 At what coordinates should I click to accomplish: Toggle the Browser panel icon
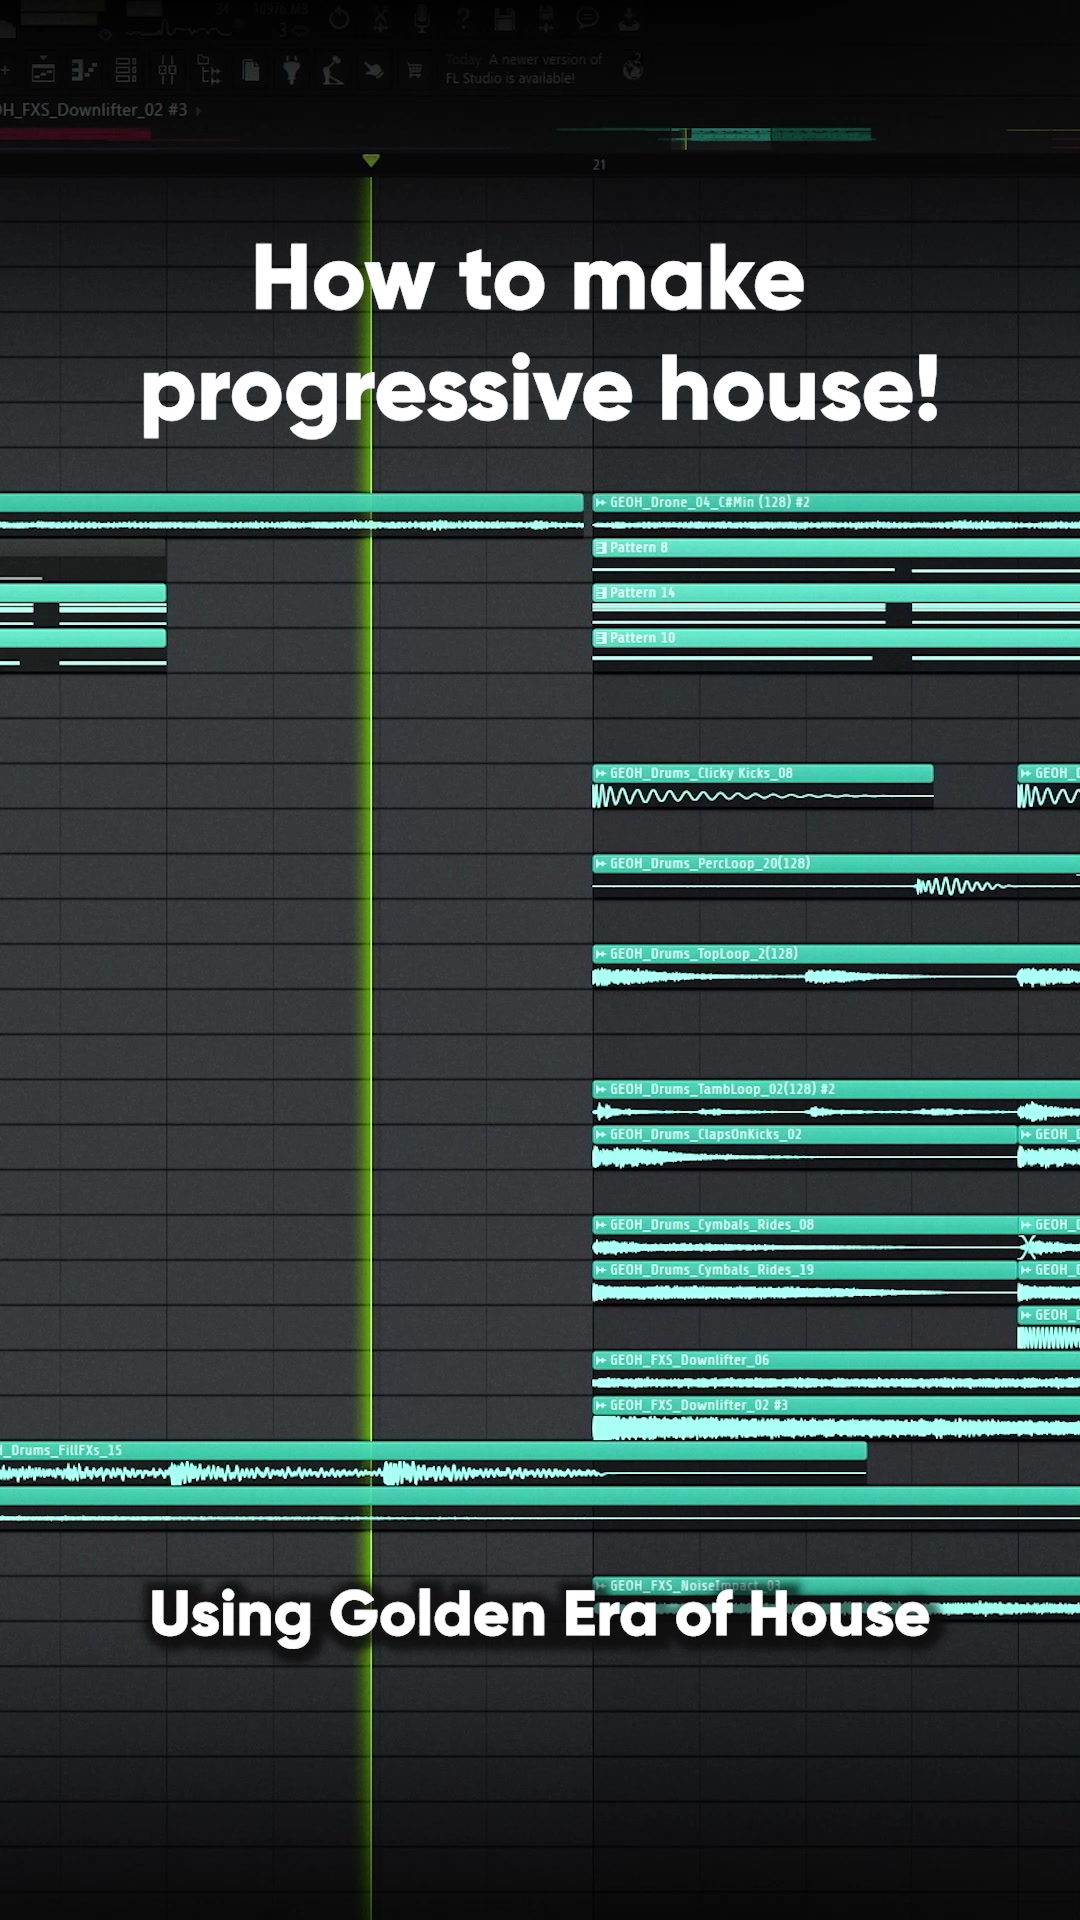[x=209, y=71]
